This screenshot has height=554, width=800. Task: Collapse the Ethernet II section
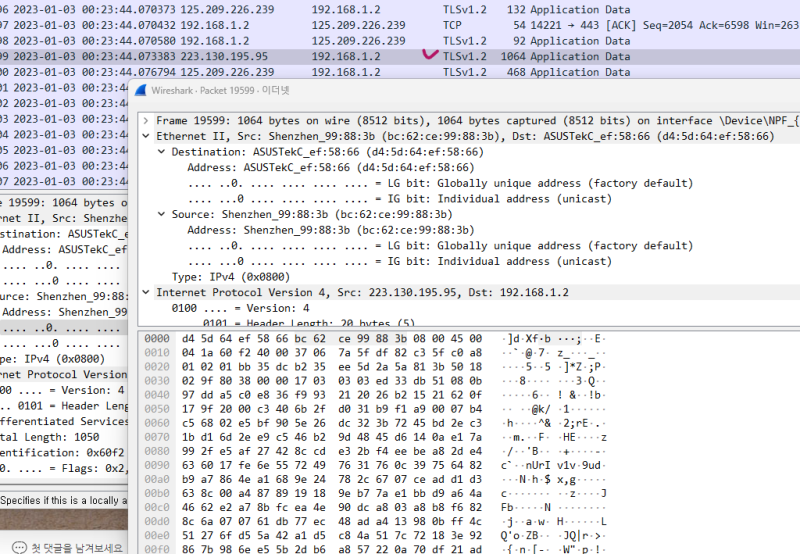pos(146,136)
